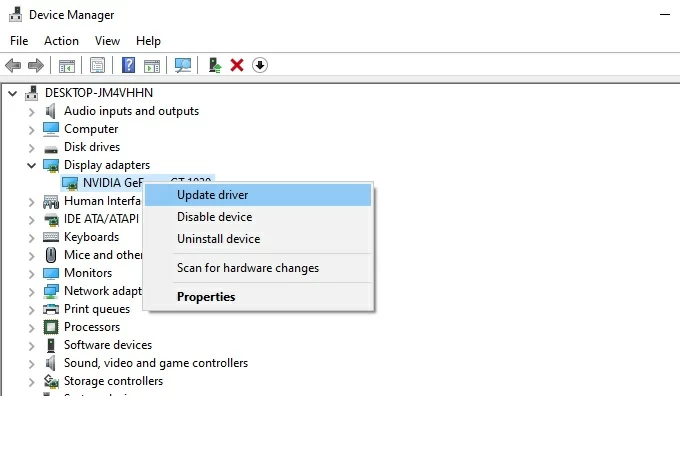The width and height of the screenshot is (680, 450).
Task: Expand the Processors category arrow
Action: pyautogui.click(x=31, y=327)
